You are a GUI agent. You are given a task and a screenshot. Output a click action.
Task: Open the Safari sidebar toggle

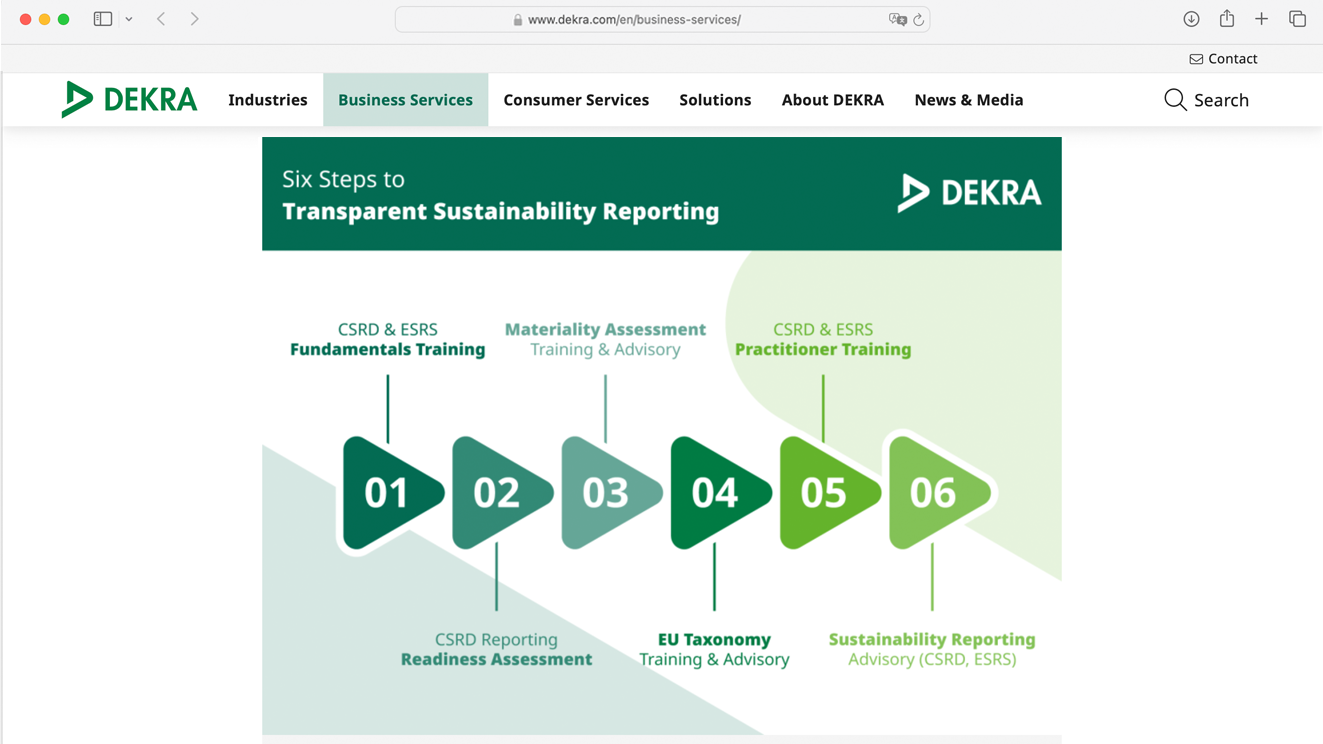[103, 19]
